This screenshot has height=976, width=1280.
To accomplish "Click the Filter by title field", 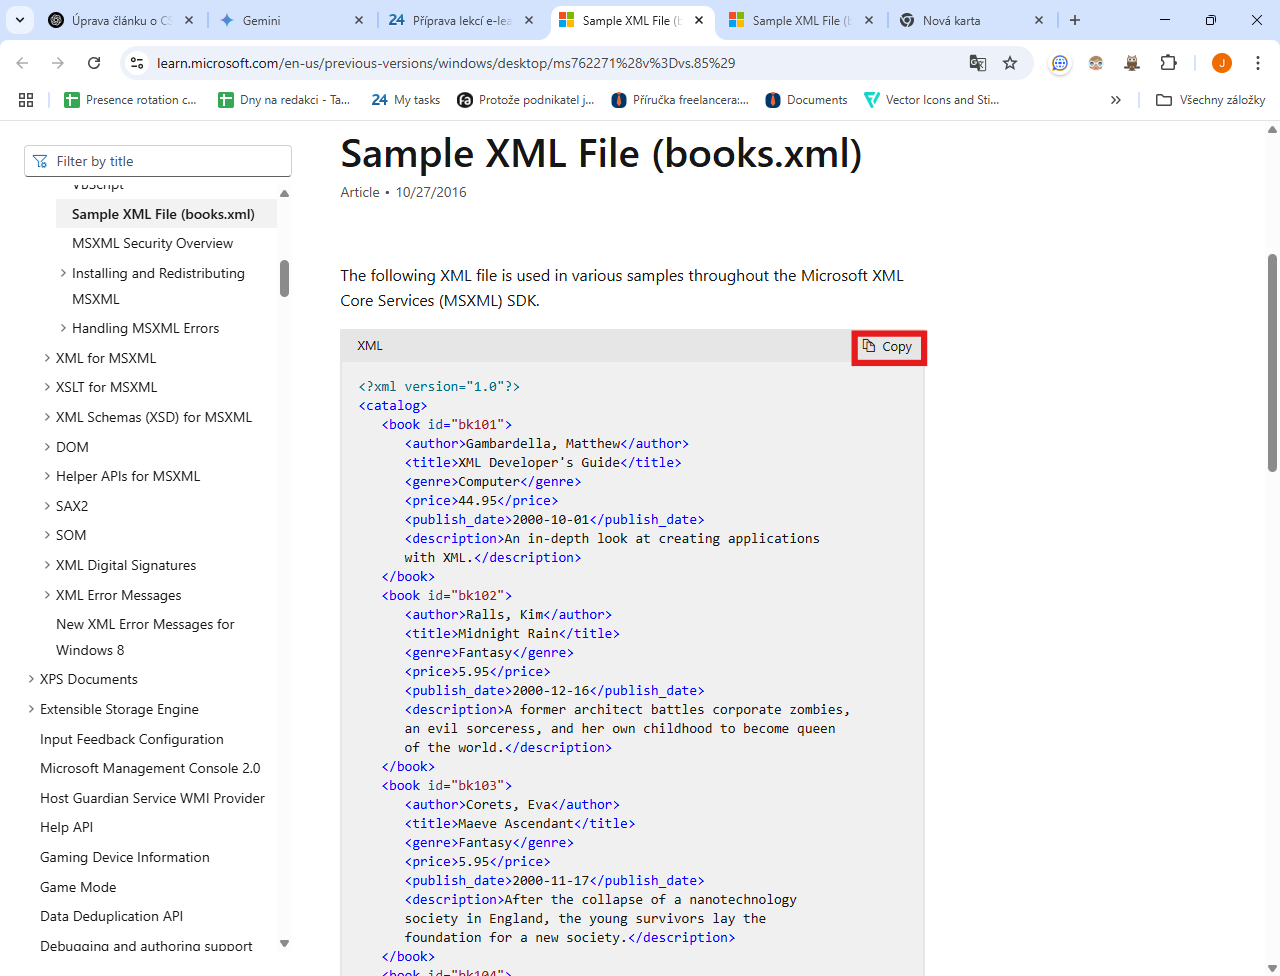I will (158, 161).
